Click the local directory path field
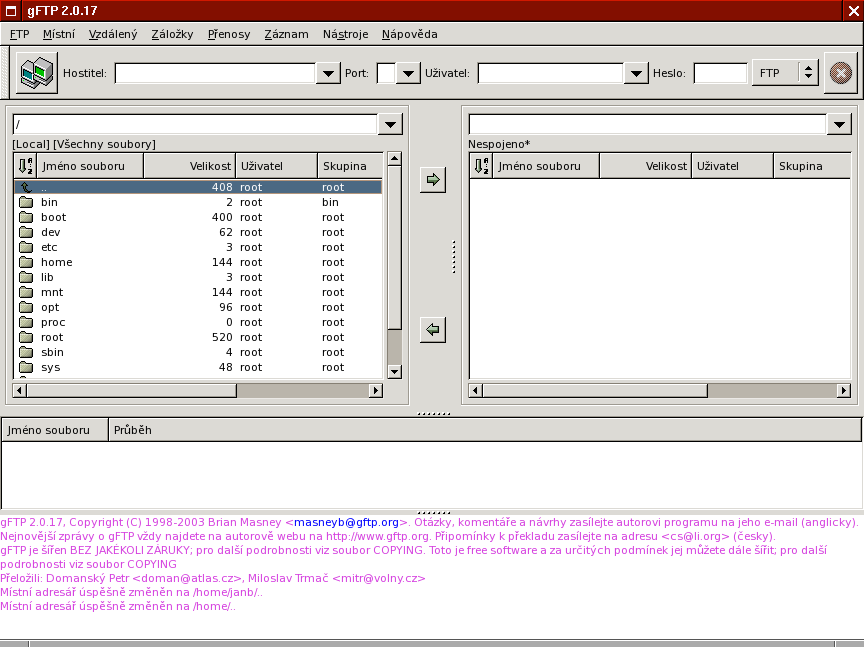The width and height of the screenshot is (864, 647). (x=195, y=125)
